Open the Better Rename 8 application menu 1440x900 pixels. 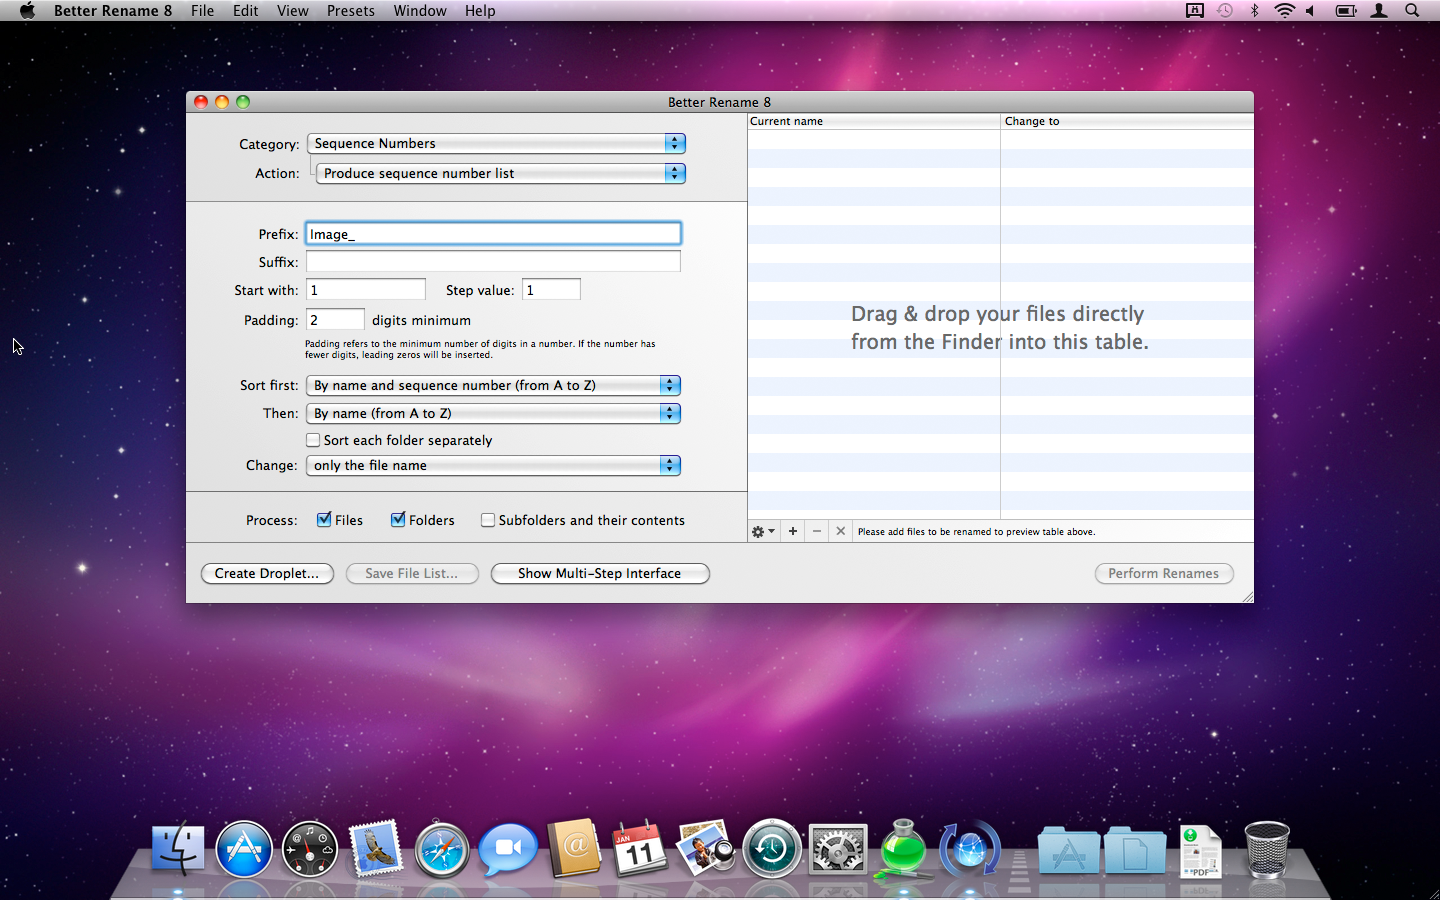point(113,10)
